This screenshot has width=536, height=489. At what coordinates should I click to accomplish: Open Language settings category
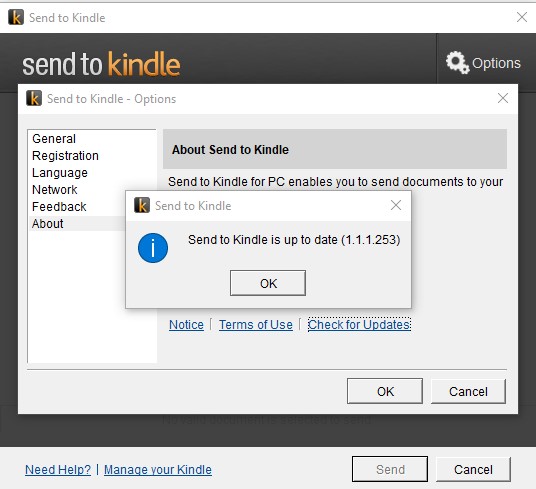click(60, 173)
